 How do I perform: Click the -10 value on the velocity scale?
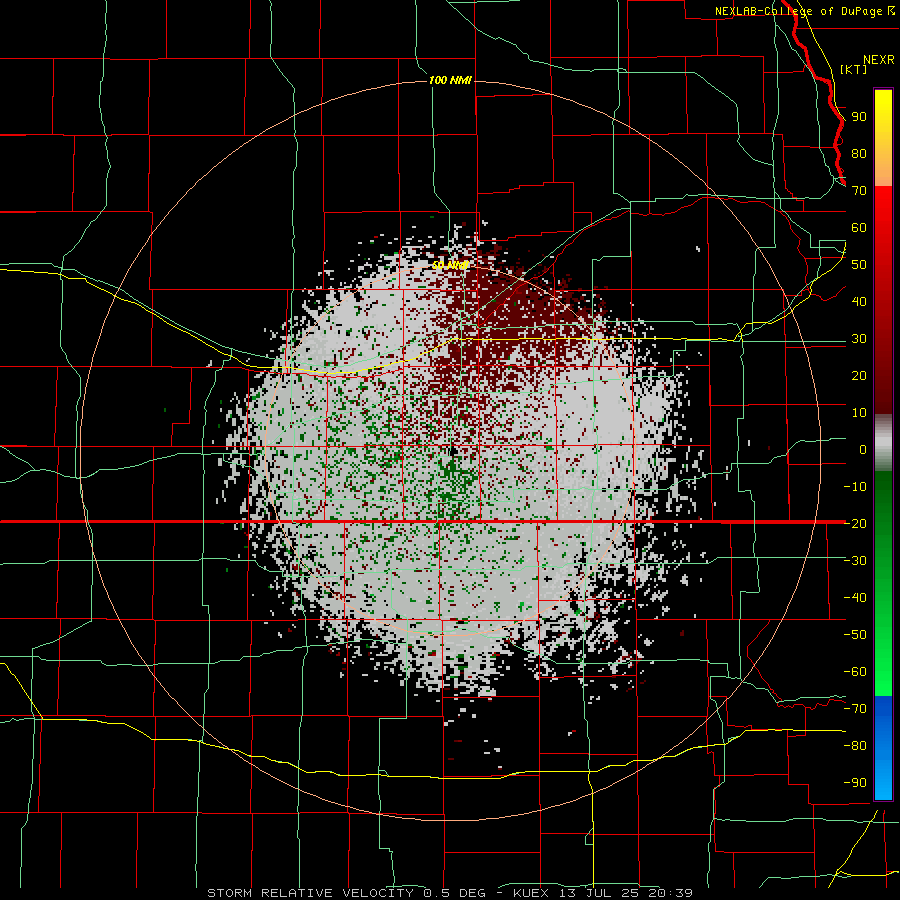(x=855, y=487)
